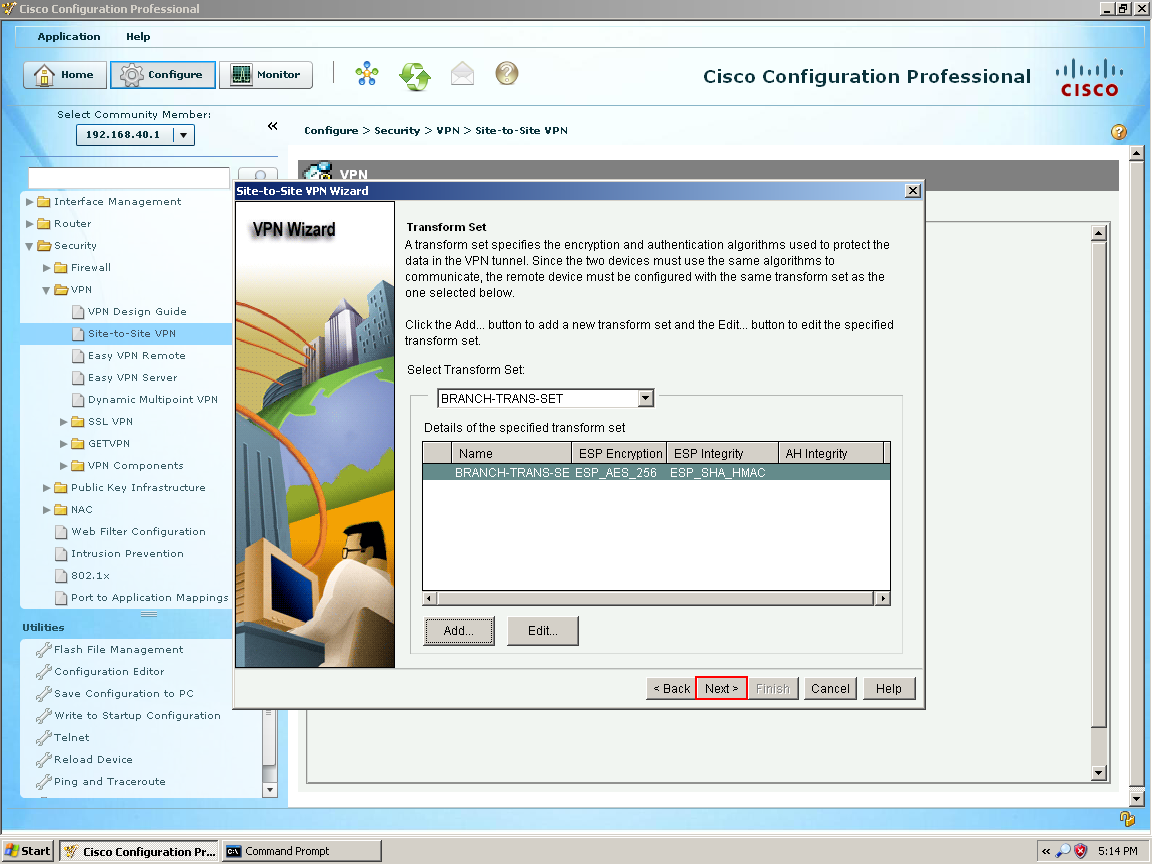
Task: Click Save Configuration to PC
Action: coord(123,694)
